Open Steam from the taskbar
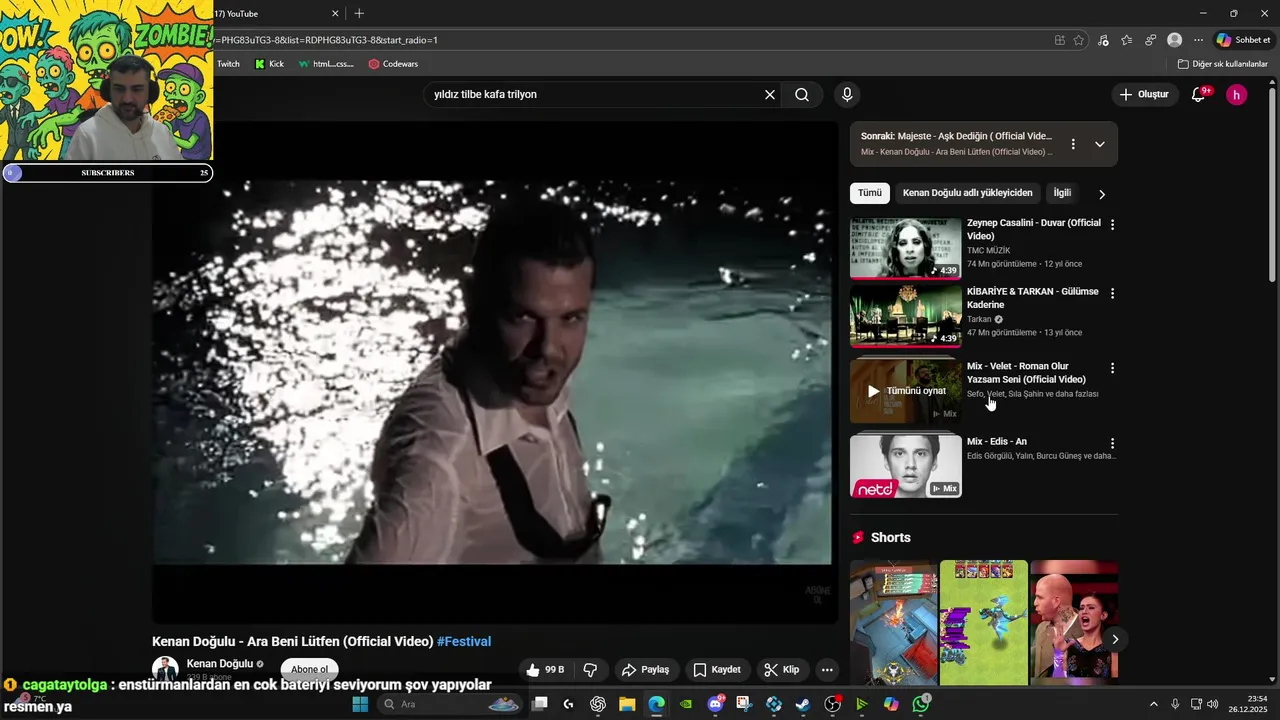The image size is (1280, 720). pyautogui.click(x=803, y=704)
